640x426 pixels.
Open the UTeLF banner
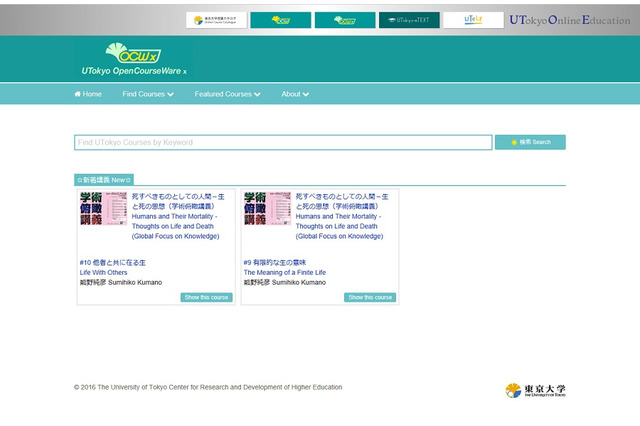(473, 20)
